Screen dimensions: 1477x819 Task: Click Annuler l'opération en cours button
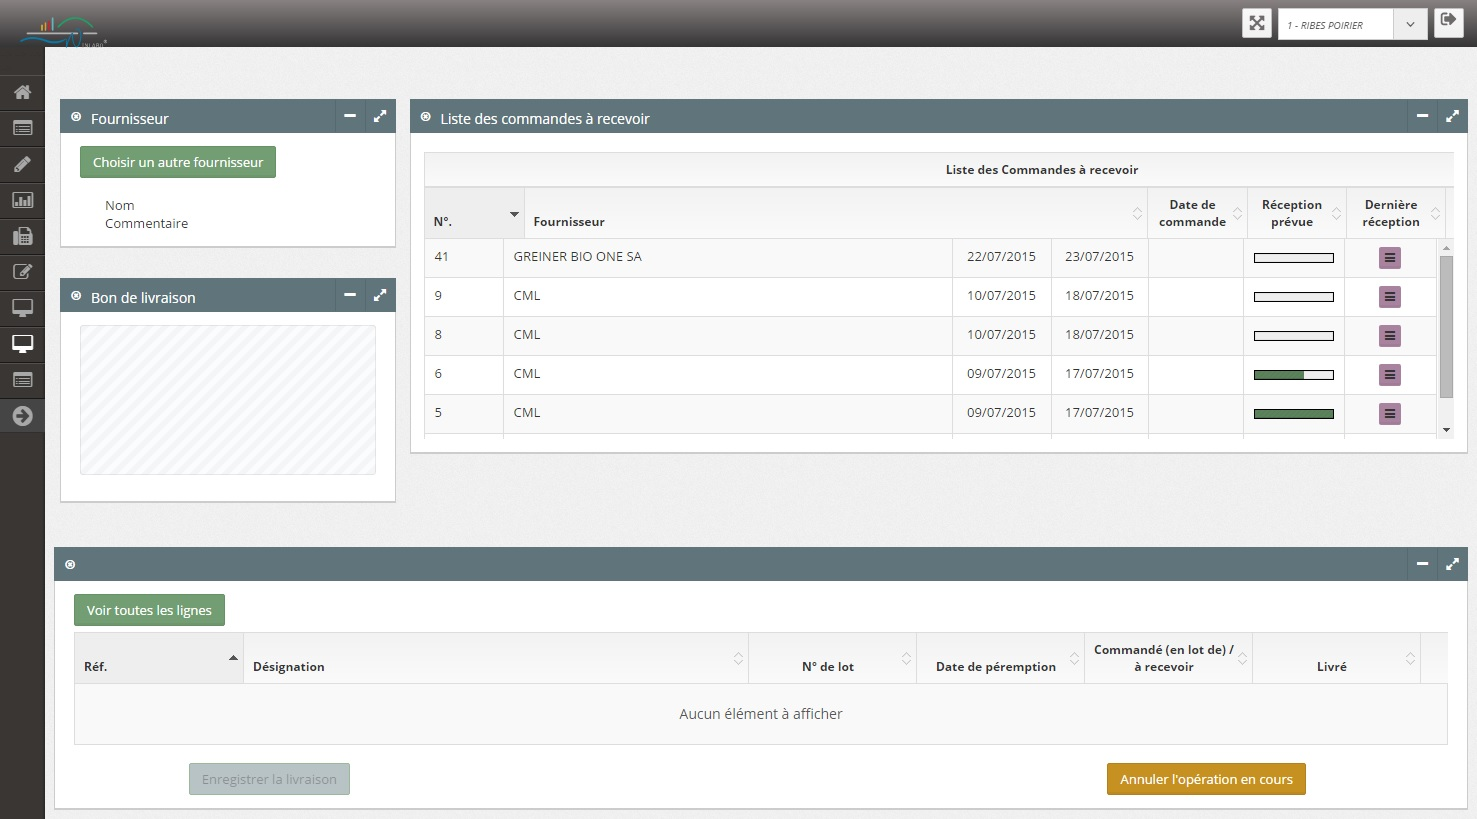click(x=1206, y=780)
